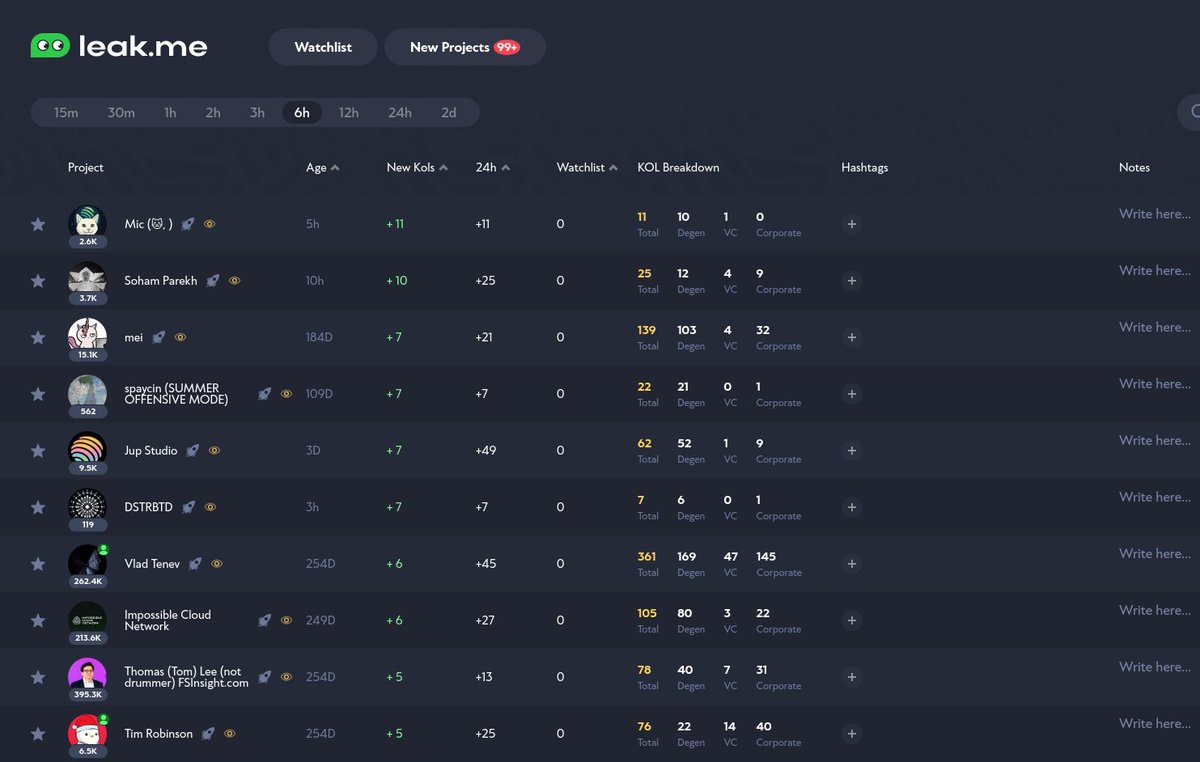The height and width of the screenshot is (762, 1200).
Task: Click the rocket icon next to DSTRBTD
Action: coord(188,507)
